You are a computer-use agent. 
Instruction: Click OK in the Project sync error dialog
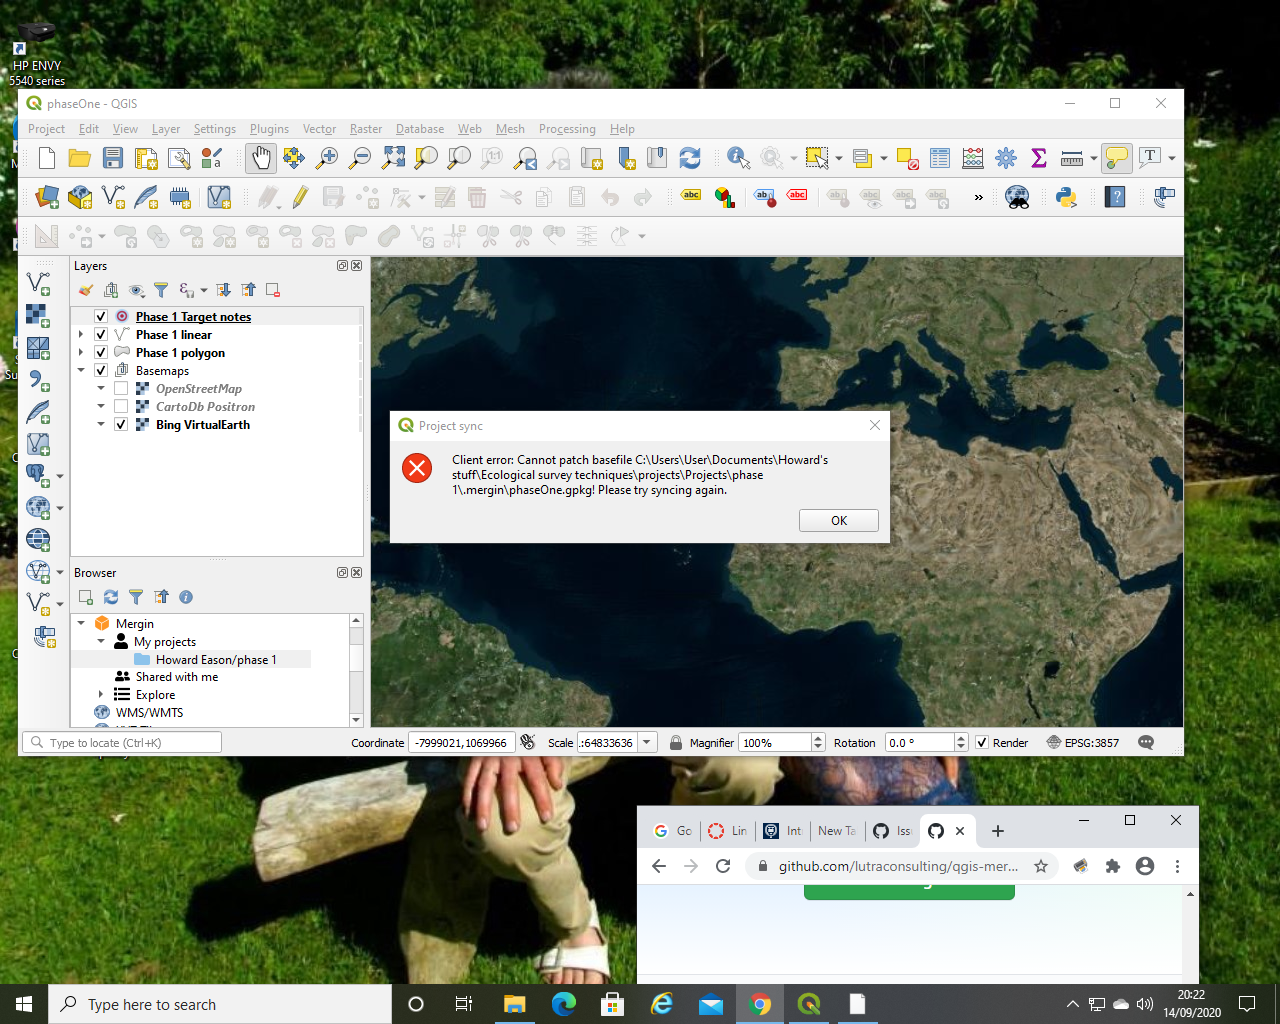(x=838, y=520)
